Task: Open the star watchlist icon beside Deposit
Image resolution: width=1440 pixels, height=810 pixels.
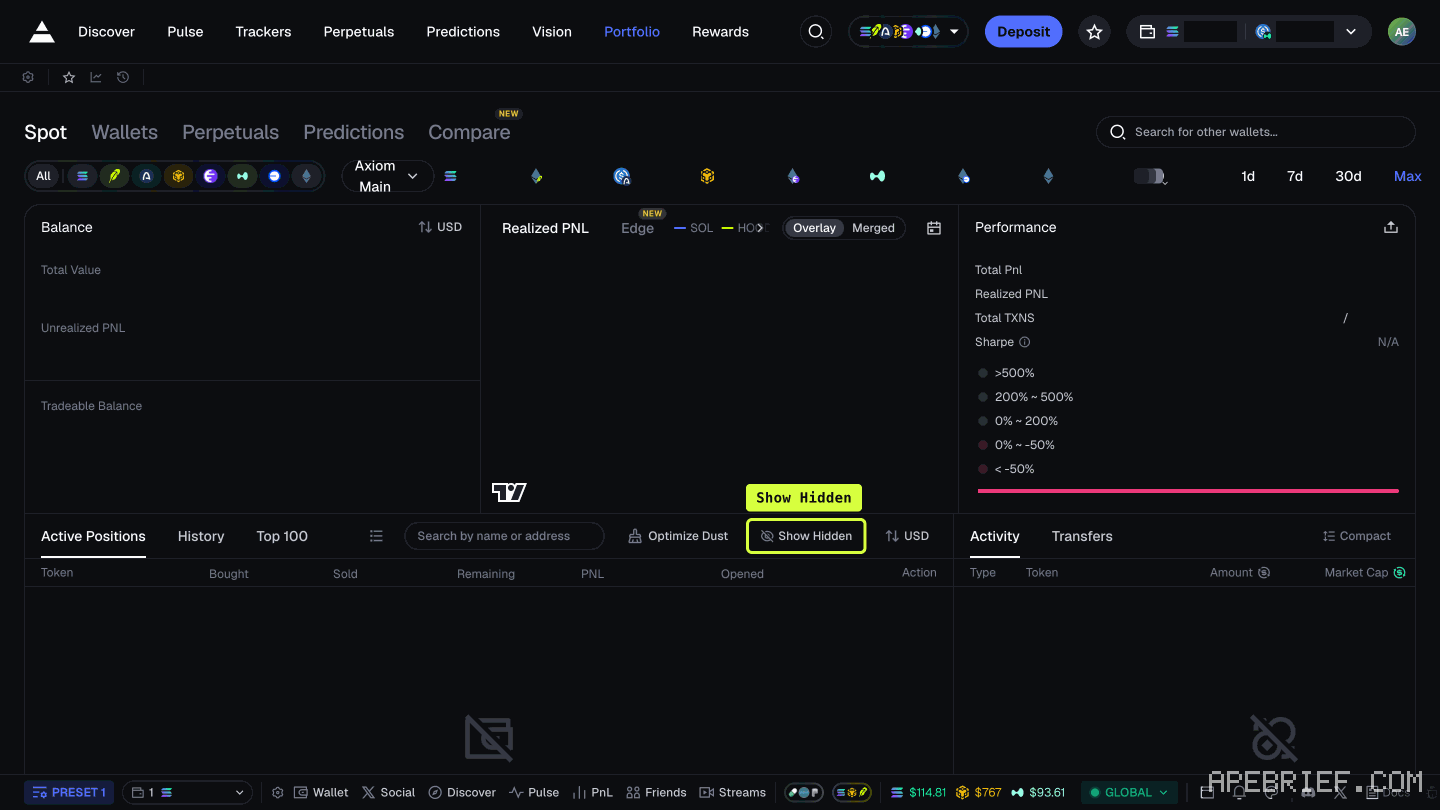Action: 1094,32
